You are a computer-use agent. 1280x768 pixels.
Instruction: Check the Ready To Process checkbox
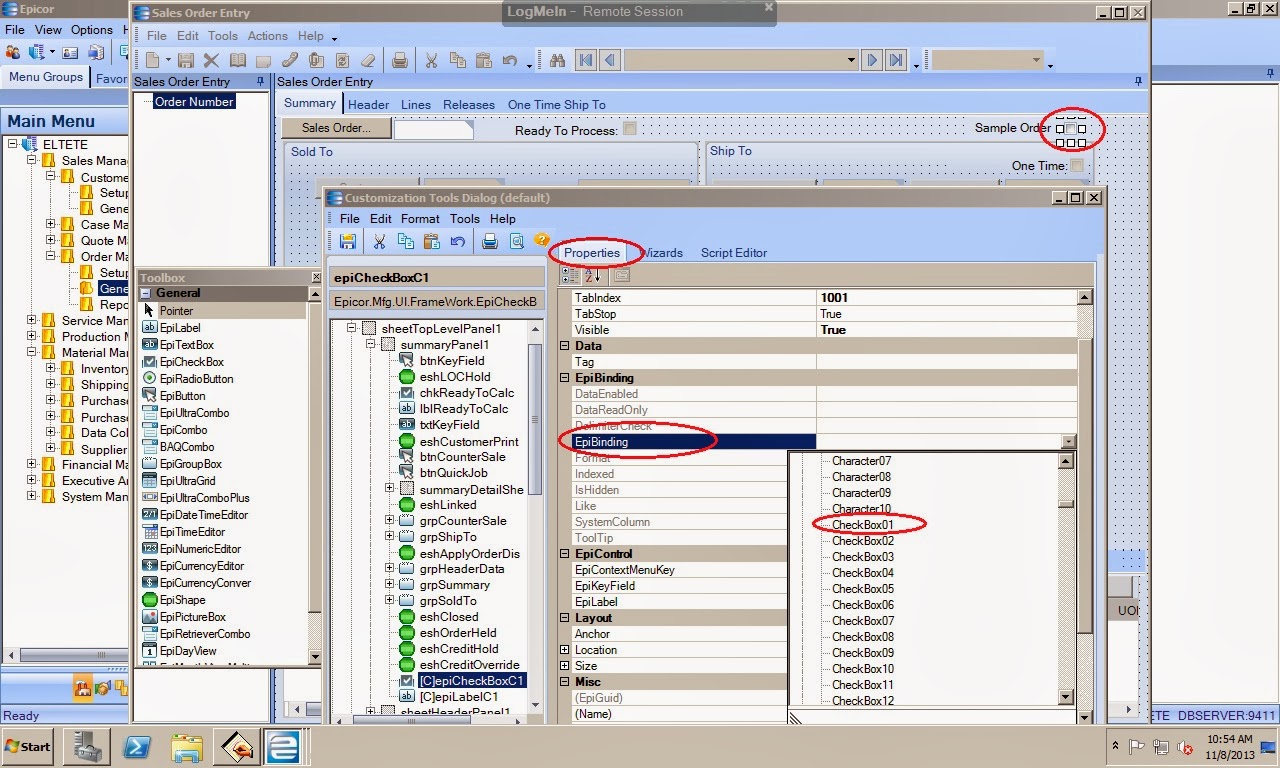coord(628,130)
